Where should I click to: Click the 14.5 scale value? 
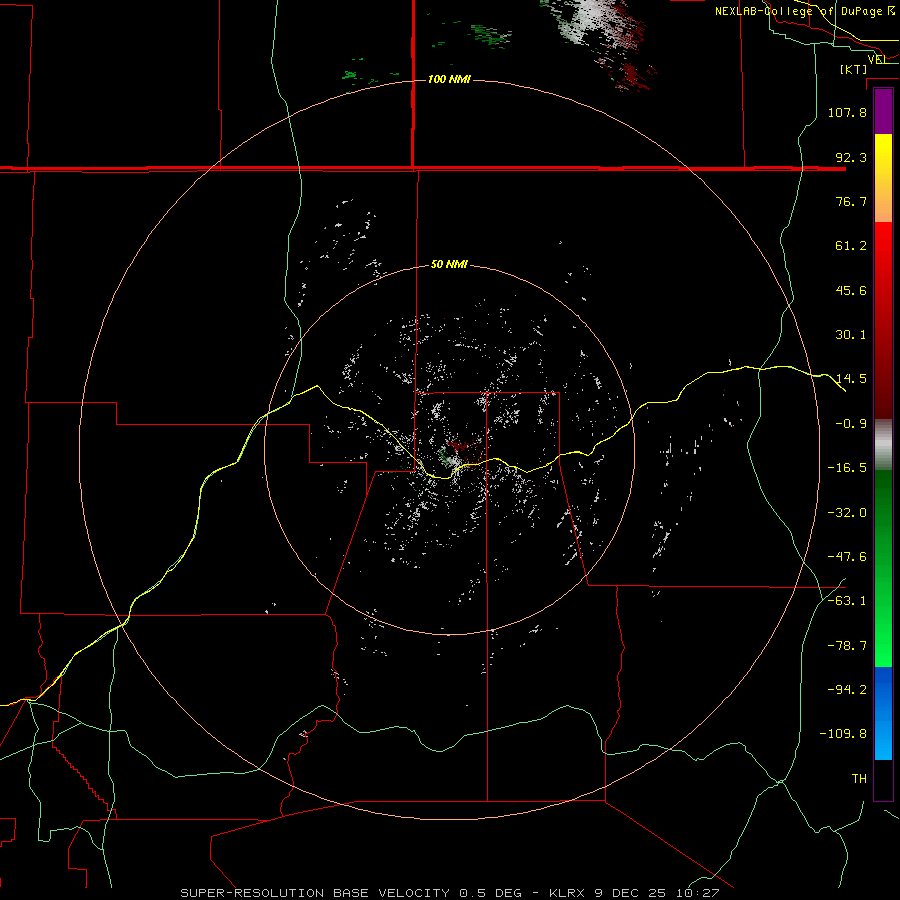coord(851,379)
